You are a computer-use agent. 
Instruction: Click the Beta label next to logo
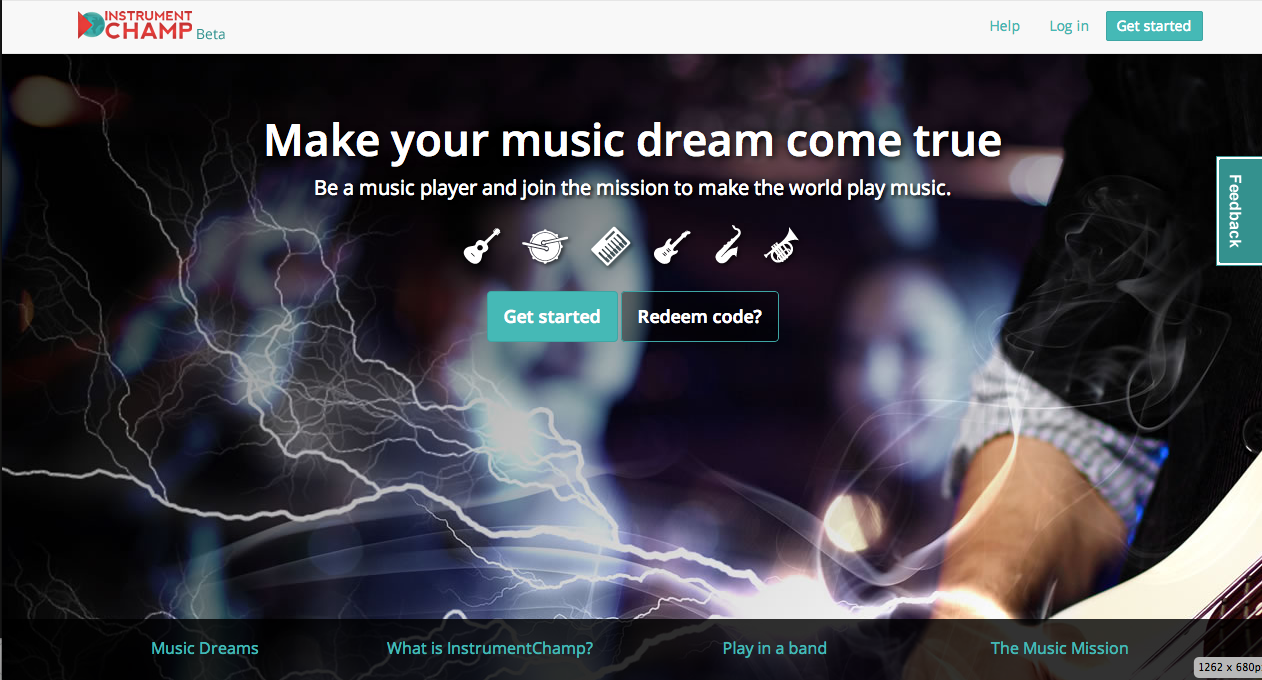pyautogui.click(x=211, y=34)
